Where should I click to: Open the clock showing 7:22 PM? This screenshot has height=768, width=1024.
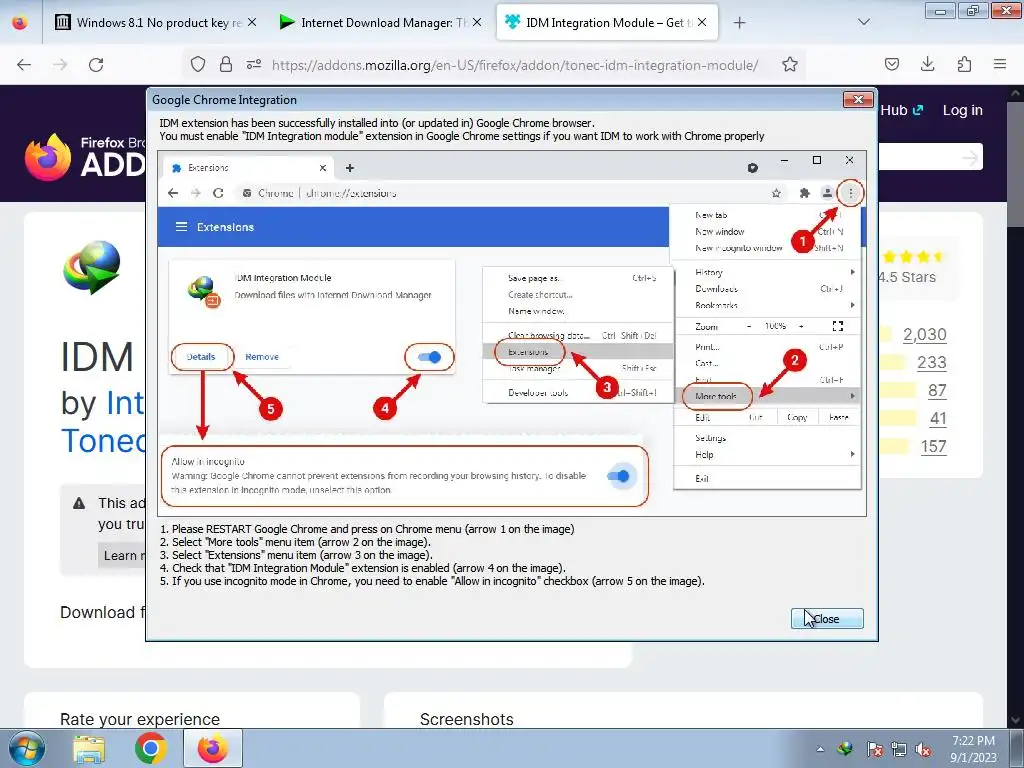[974, 749]
